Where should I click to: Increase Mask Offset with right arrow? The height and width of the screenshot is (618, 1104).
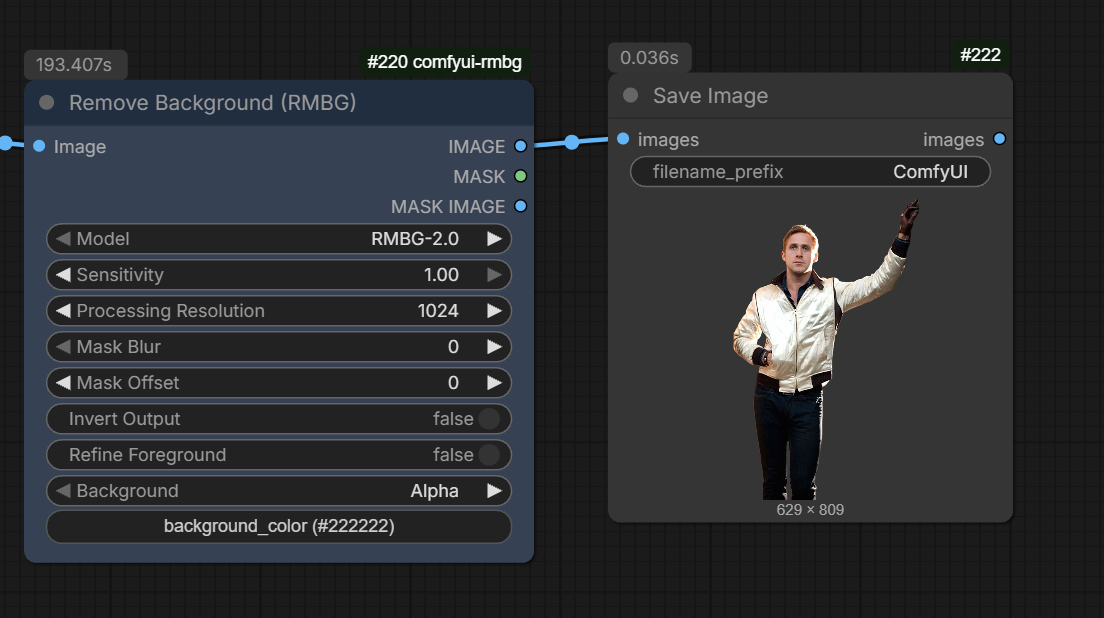(494, 383)
